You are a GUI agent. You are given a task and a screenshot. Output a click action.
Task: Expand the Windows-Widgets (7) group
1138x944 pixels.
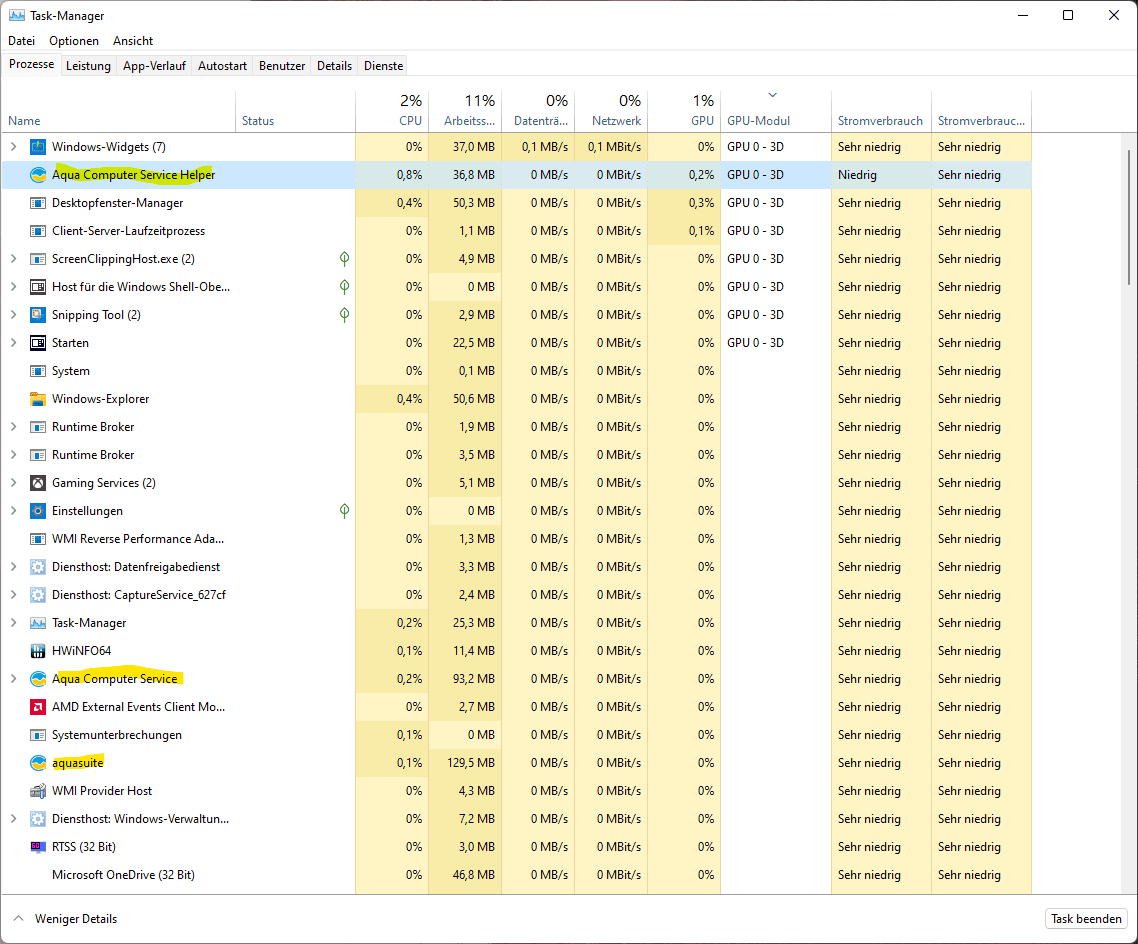click(14, 147)
